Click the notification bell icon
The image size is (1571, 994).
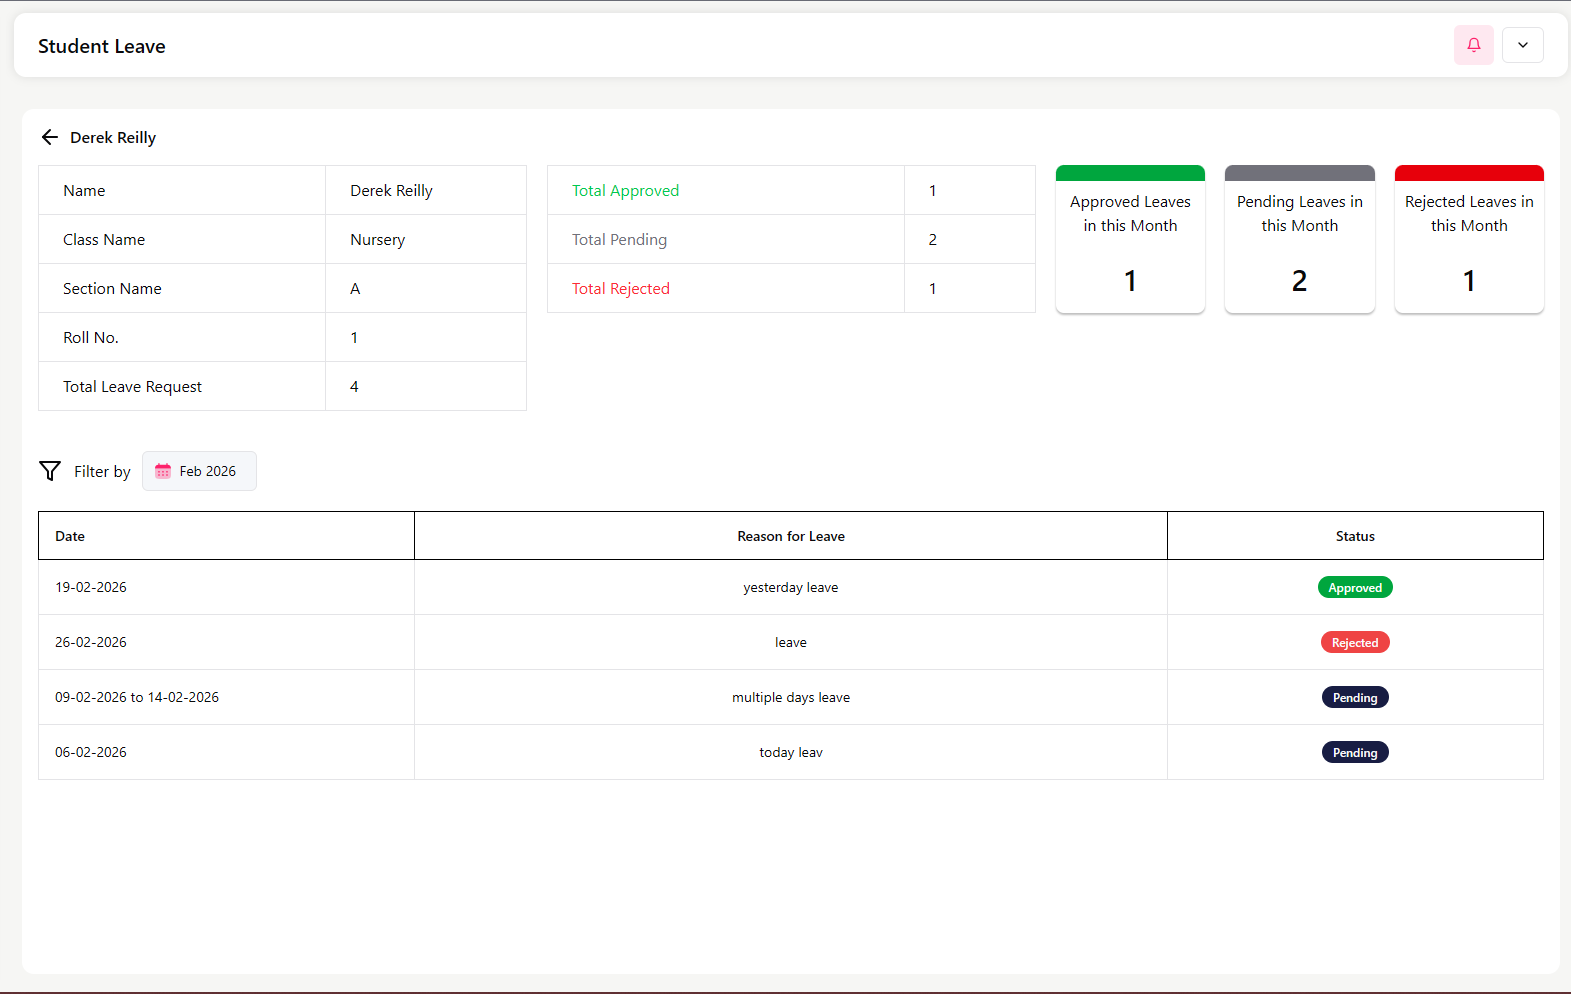pos(1473,45)
